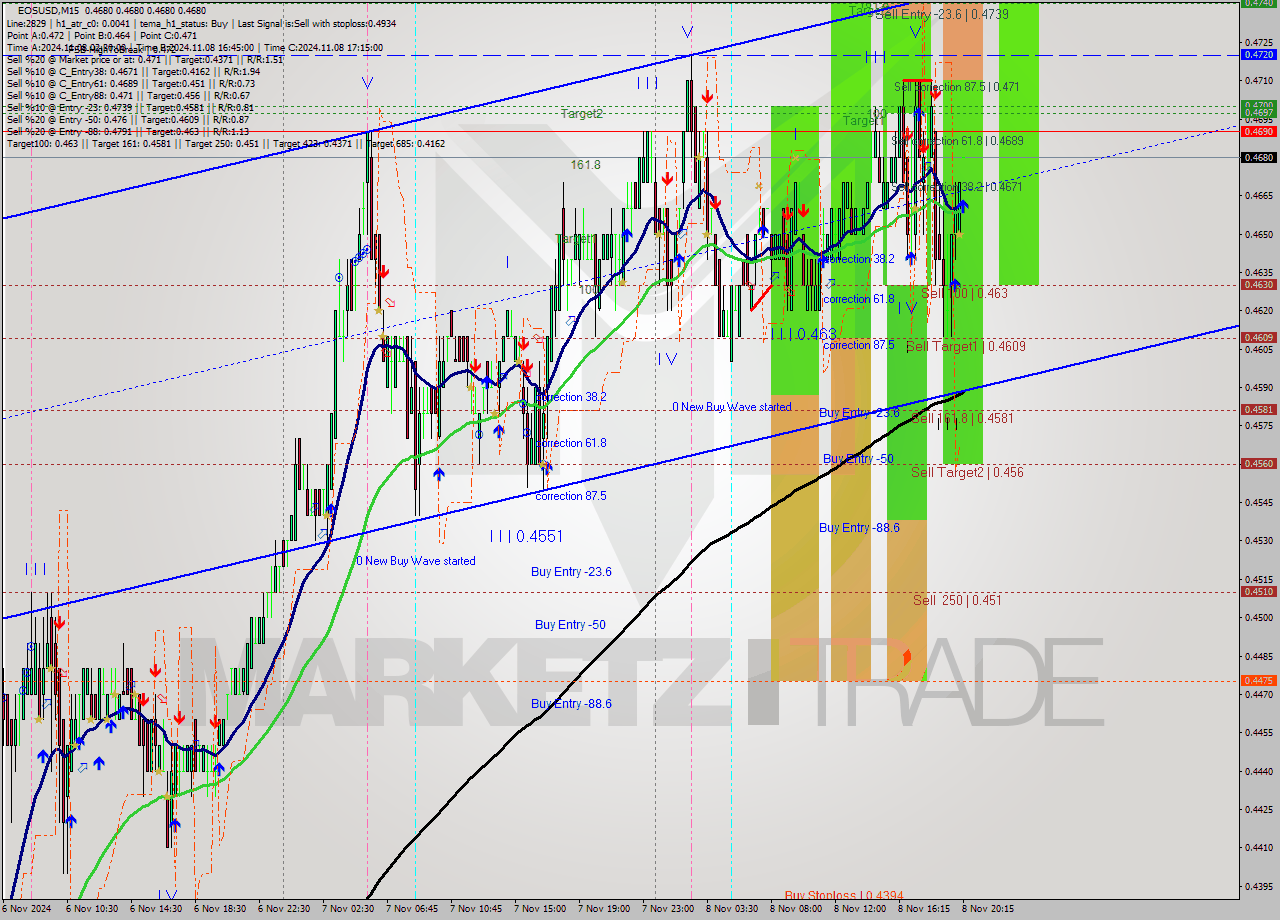Click the 0.4500 price scale value
The width and height of the screenshot is (1280, 920).
pos(1258,617)
